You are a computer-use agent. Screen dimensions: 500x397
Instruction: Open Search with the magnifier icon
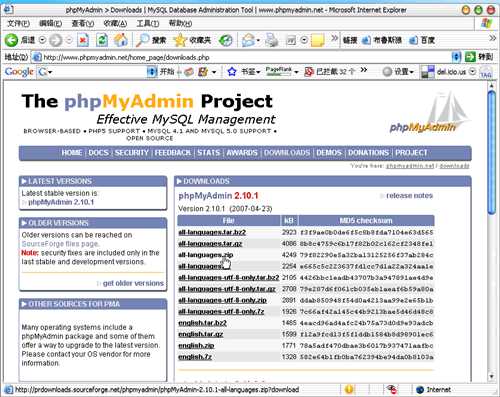(x=142, y=40)
